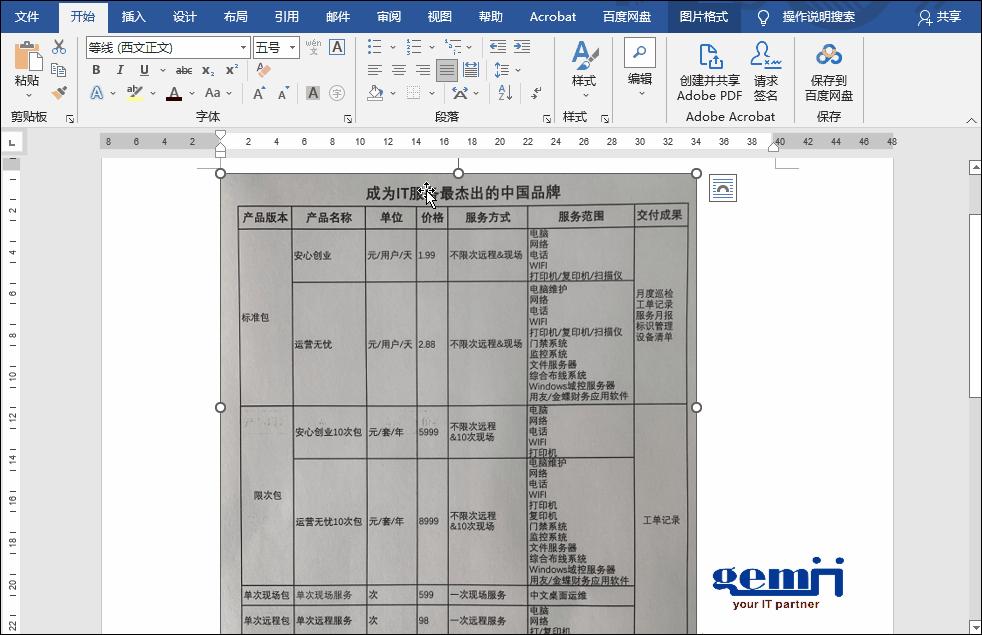Click the picture layout options icon beside image
982x635 pixels.
(x=722, y=187)
